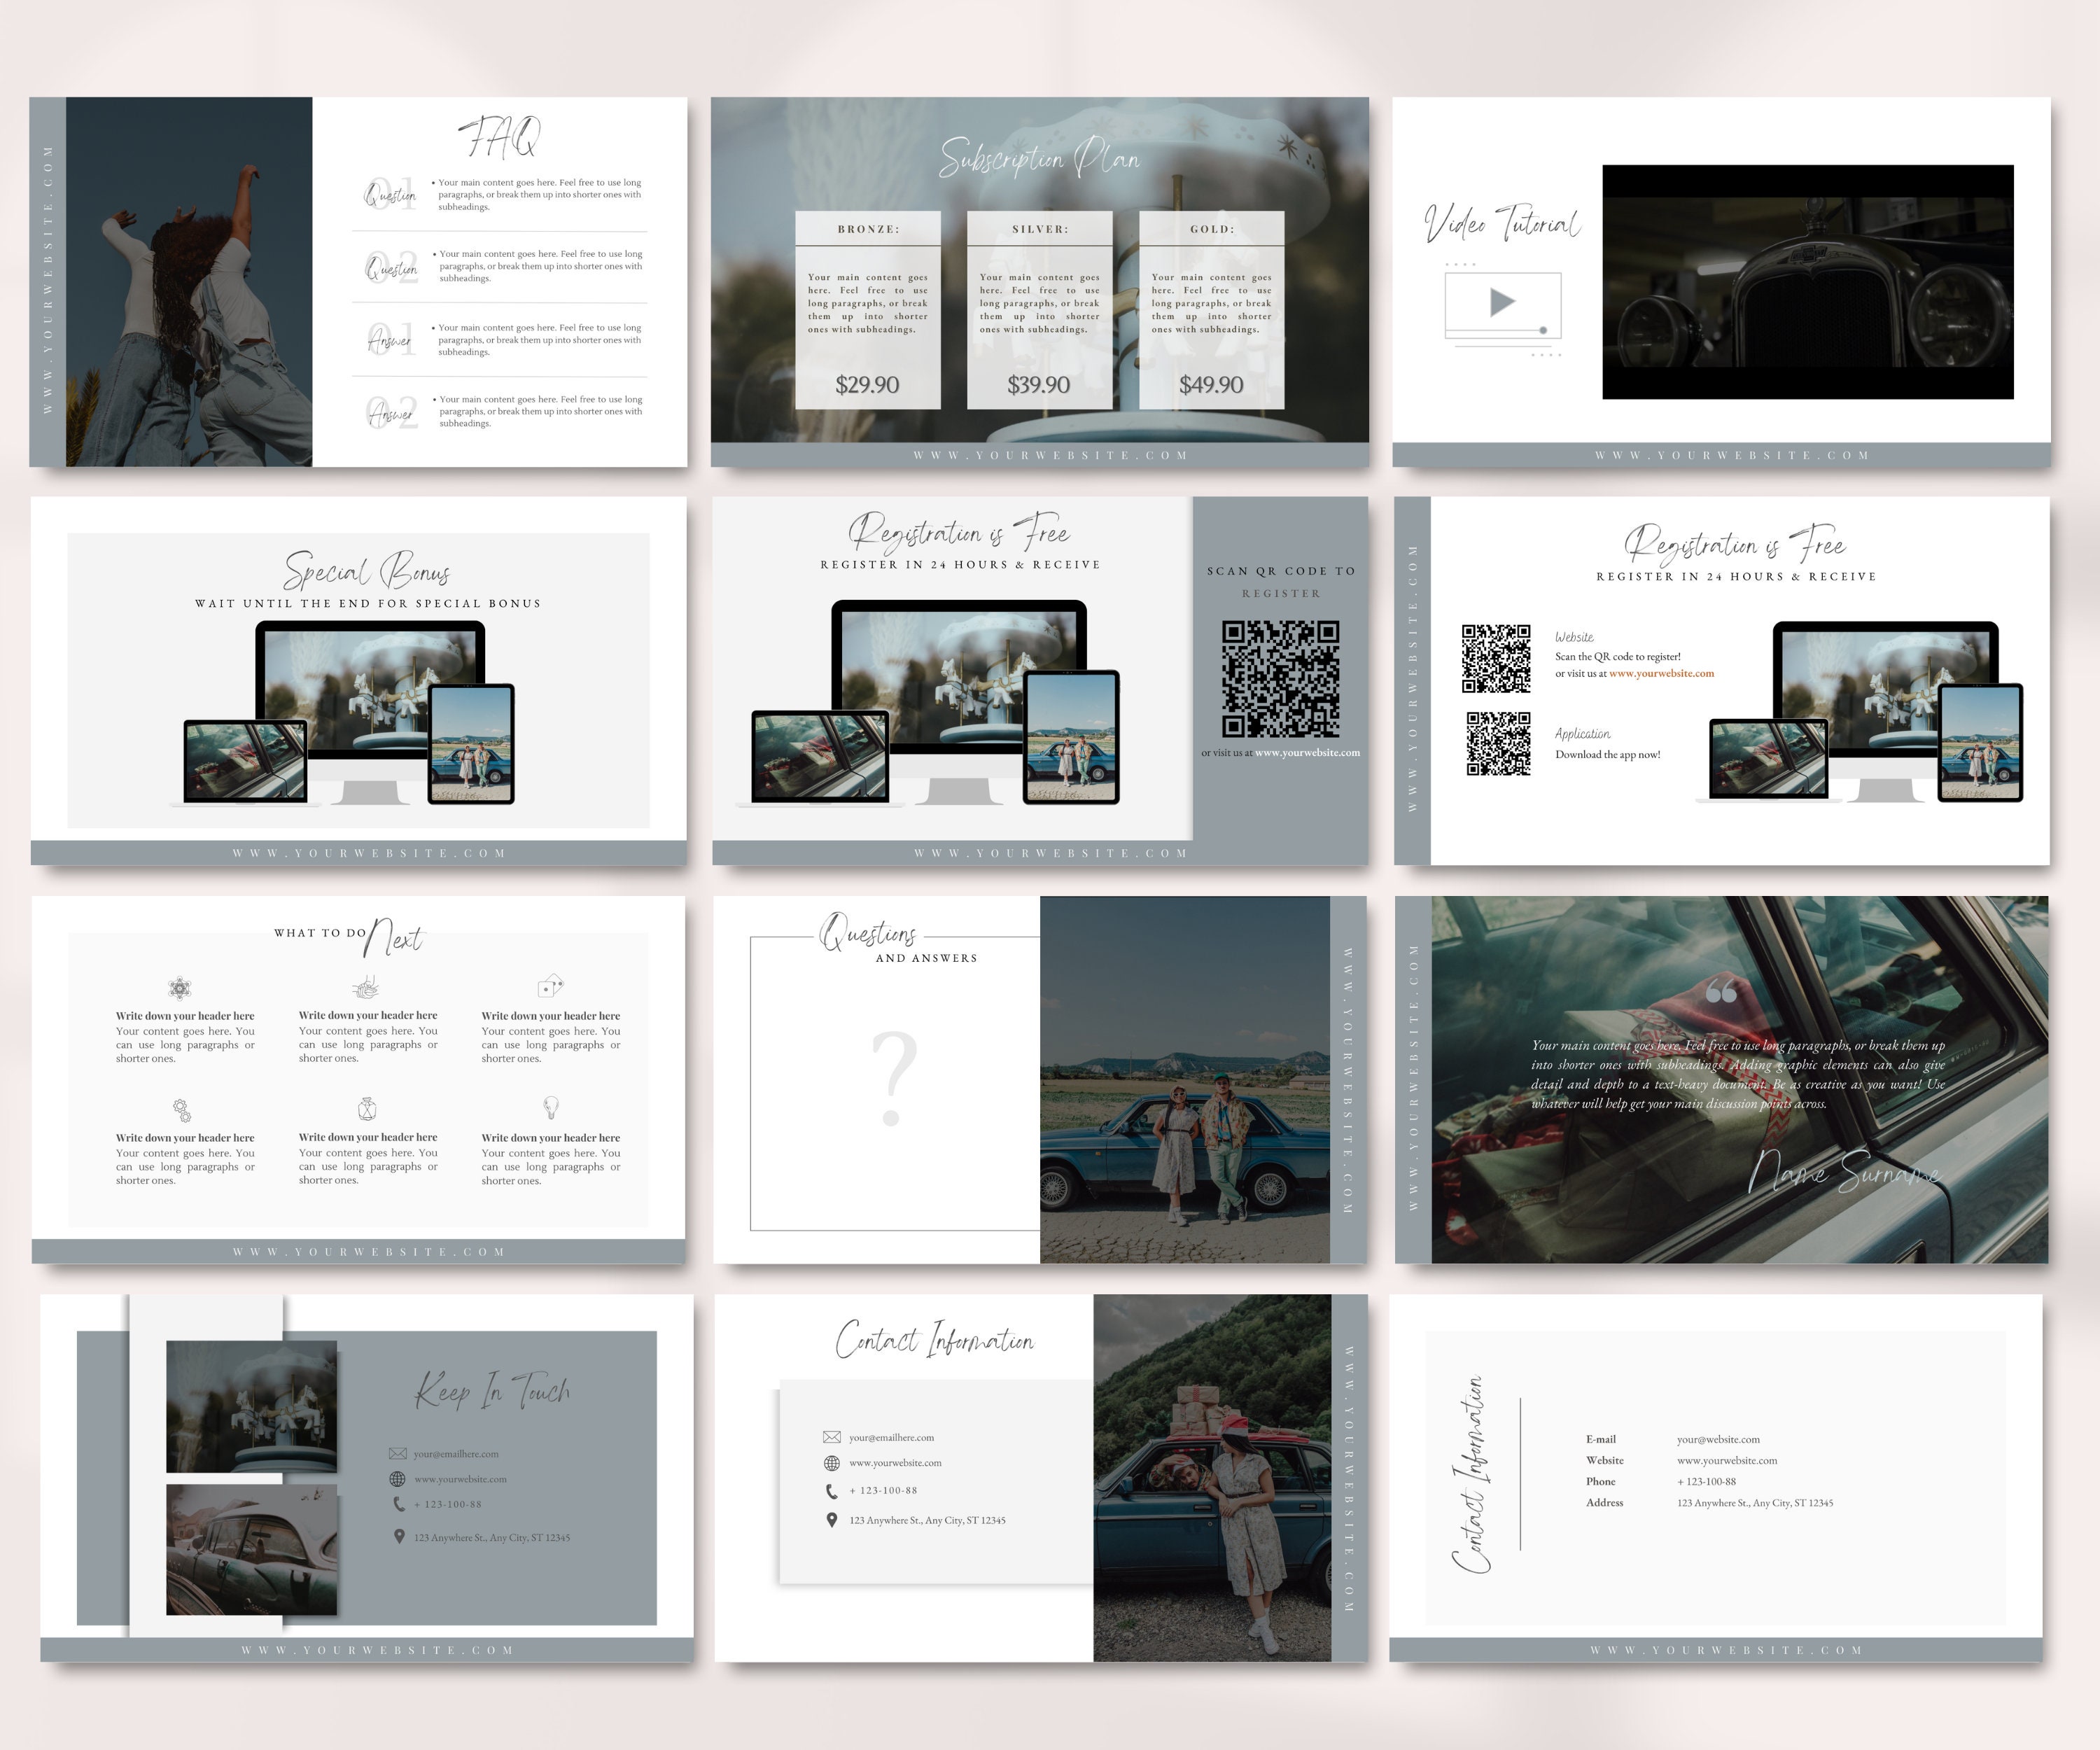Screen dimensions: 2100x1750
Task: Click the 'WHAT TO DO' heading text
Action: pos(320,933)
